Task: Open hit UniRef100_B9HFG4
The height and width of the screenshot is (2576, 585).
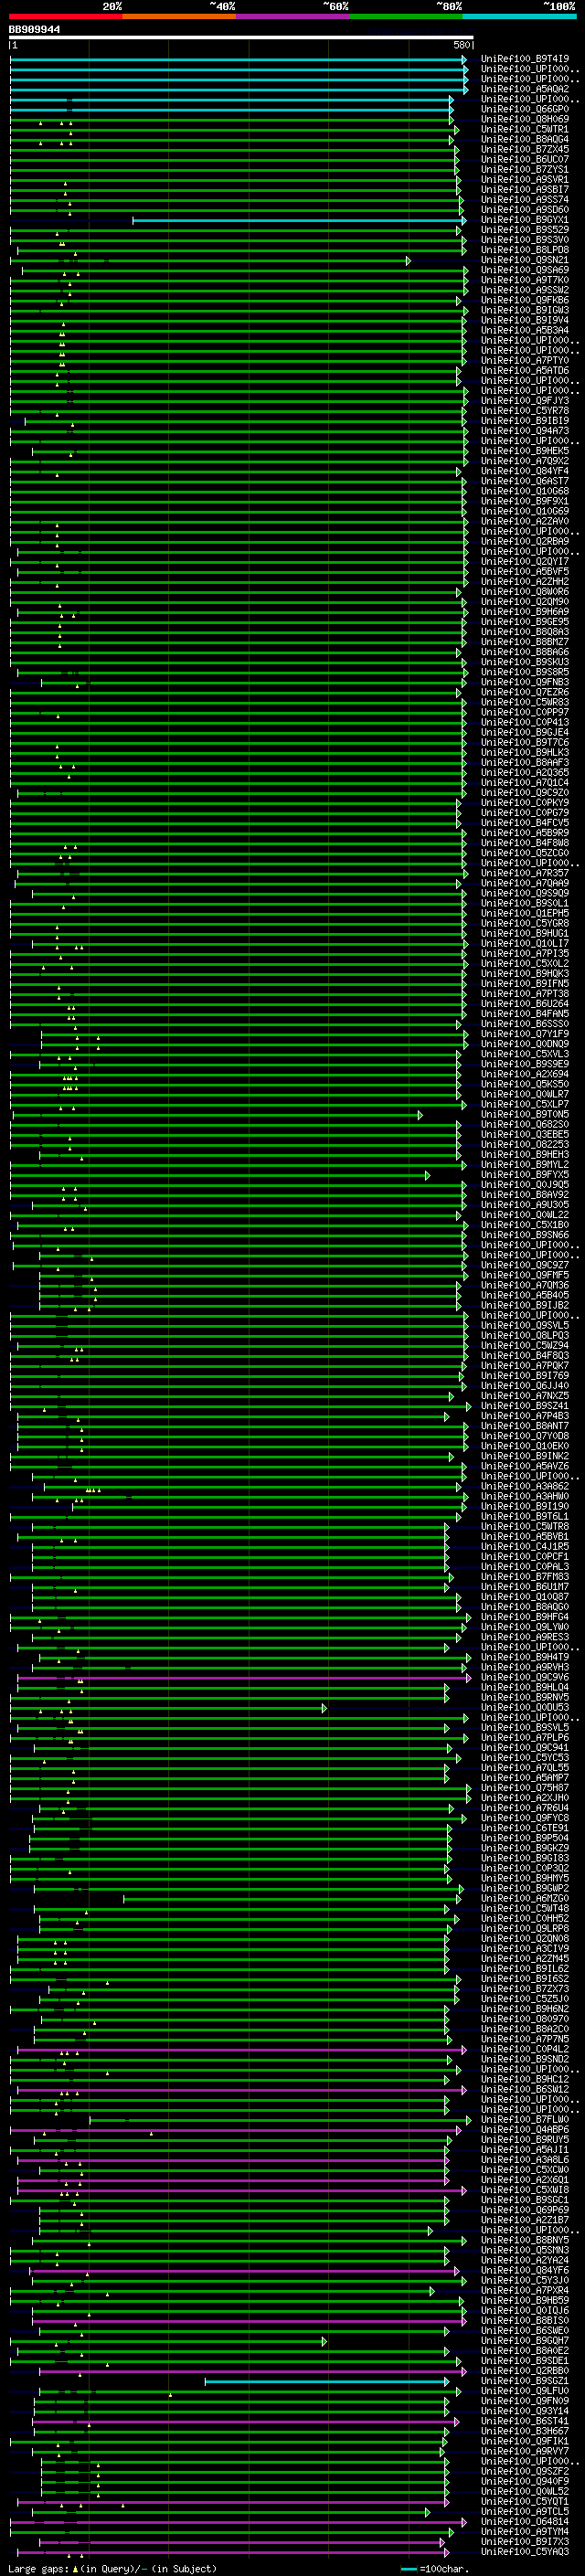Action: coord(525,1617)
